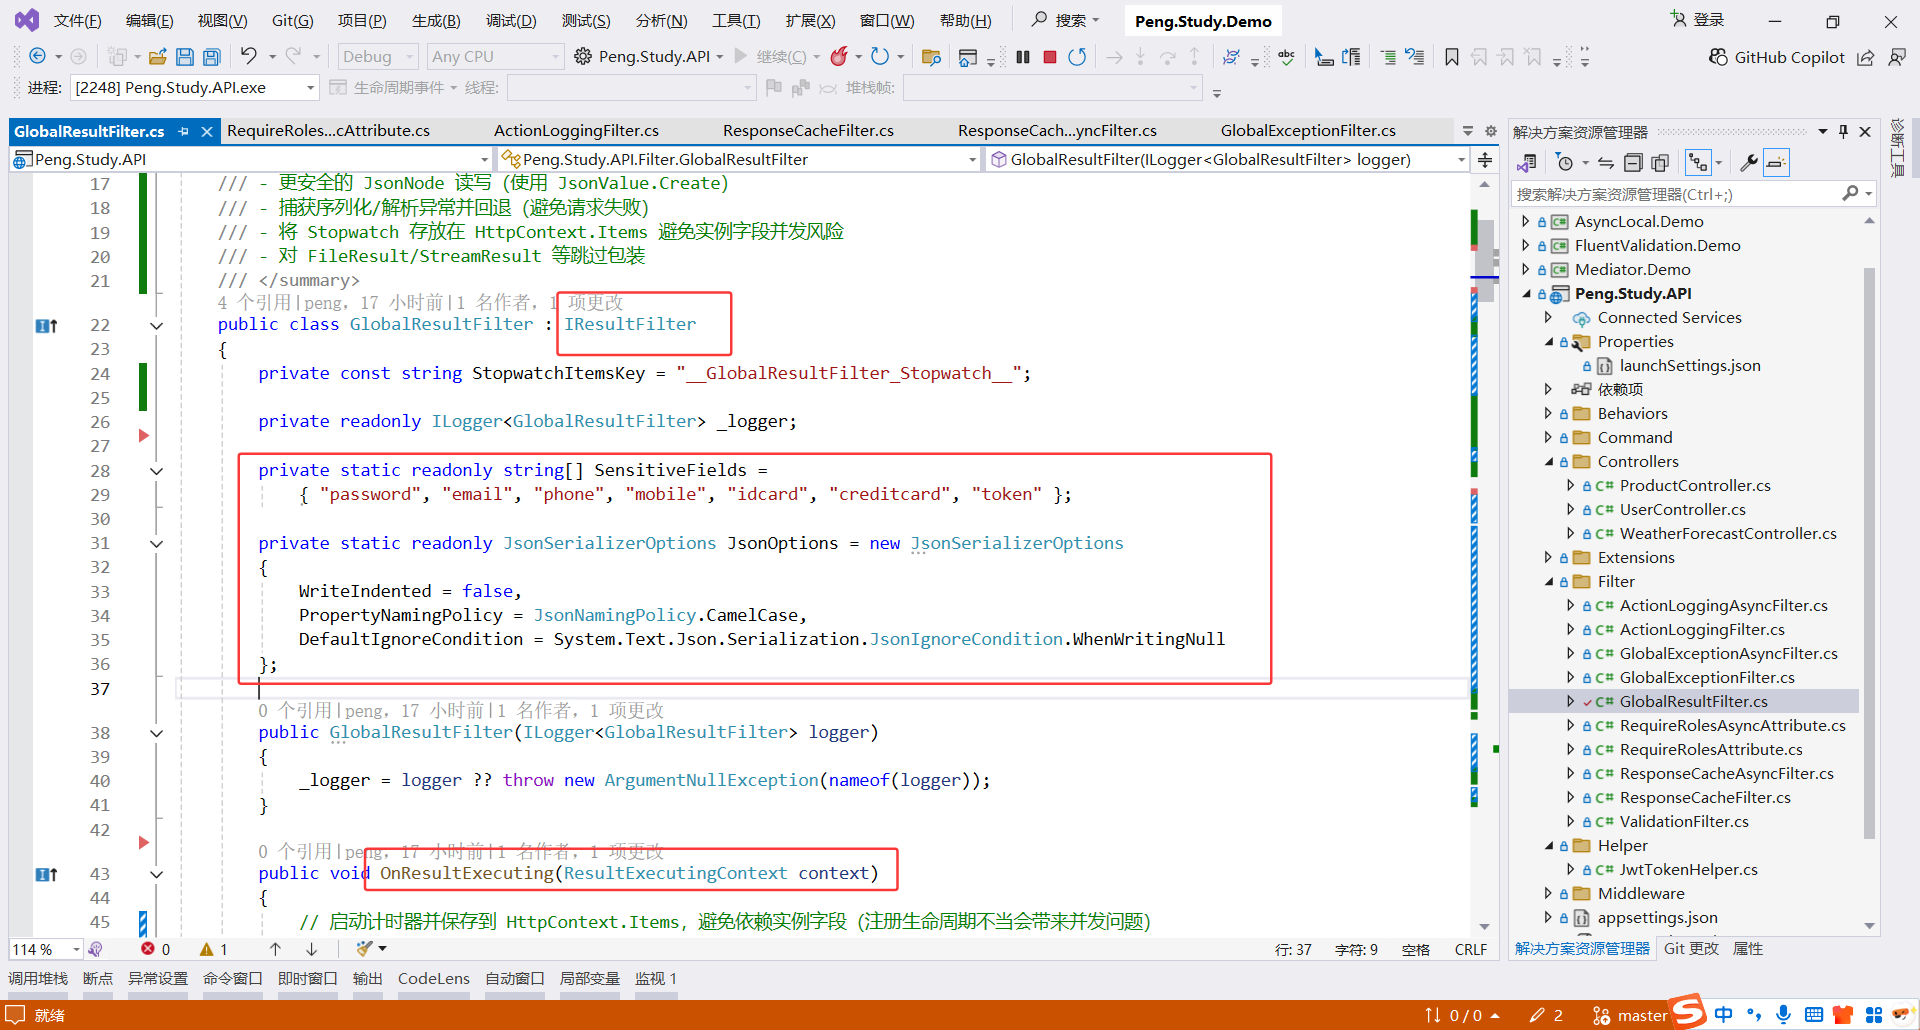Go to previous issue up arrow
1920x1030 pixels.
tap(275, 949)
